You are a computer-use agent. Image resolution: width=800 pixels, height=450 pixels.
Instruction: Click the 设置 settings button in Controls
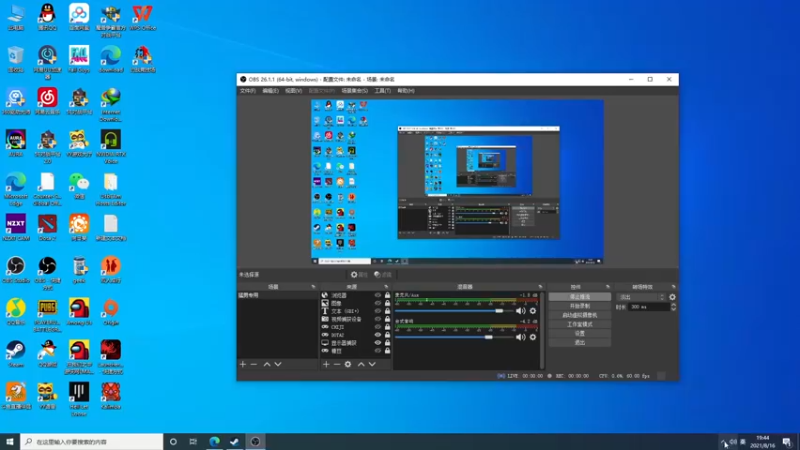580,333
